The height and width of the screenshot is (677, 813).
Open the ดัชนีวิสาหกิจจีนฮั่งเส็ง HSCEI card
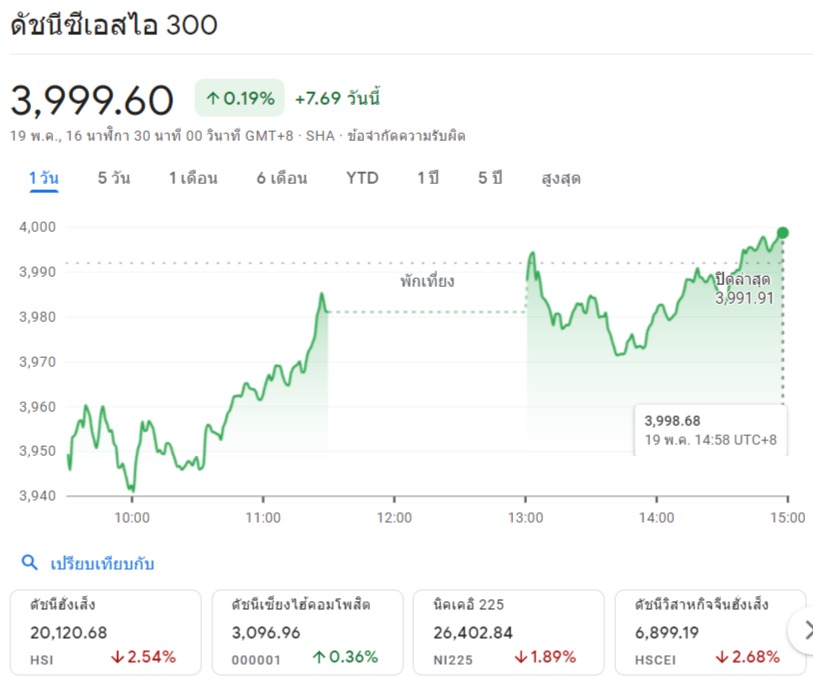tap(710, 631)
